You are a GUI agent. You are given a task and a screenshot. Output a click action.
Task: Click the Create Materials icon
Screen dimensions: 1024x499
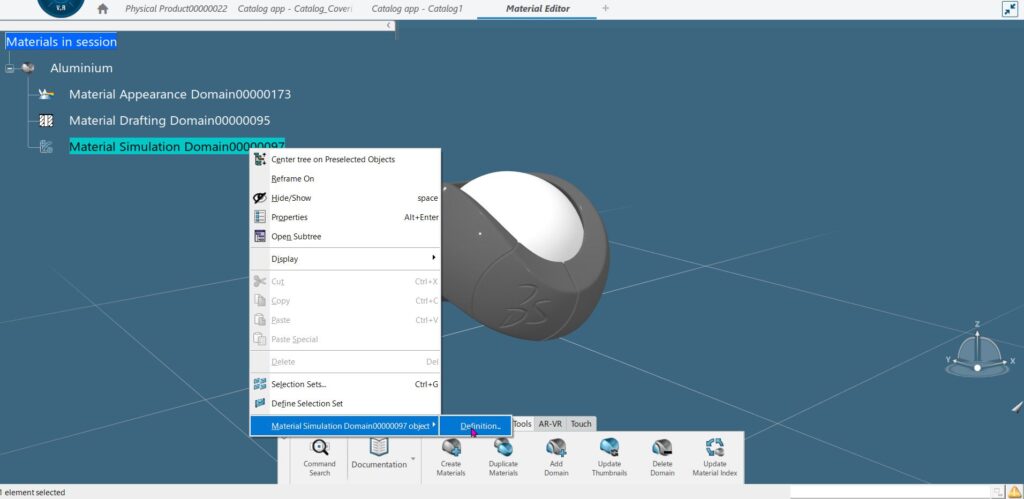coord(451,449)
